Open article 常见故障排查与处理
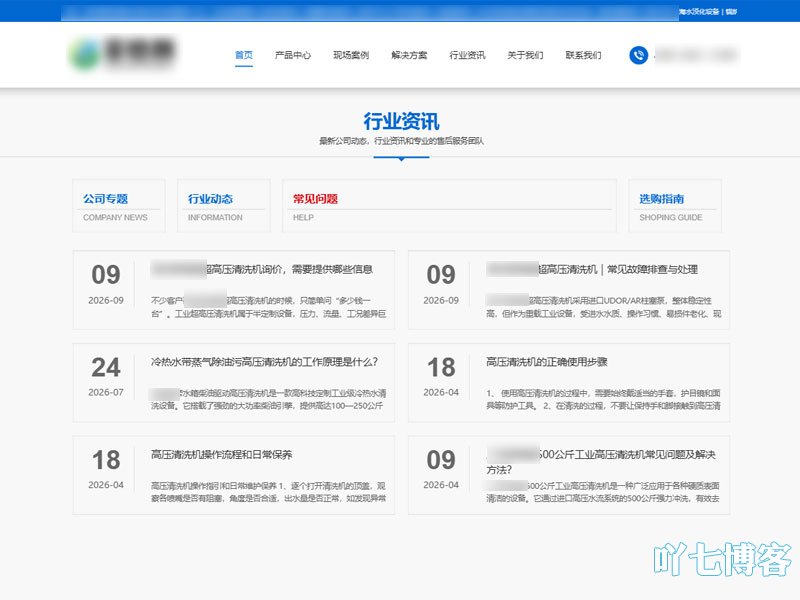Screen dimensions: 800x600 tap(592, 269)
